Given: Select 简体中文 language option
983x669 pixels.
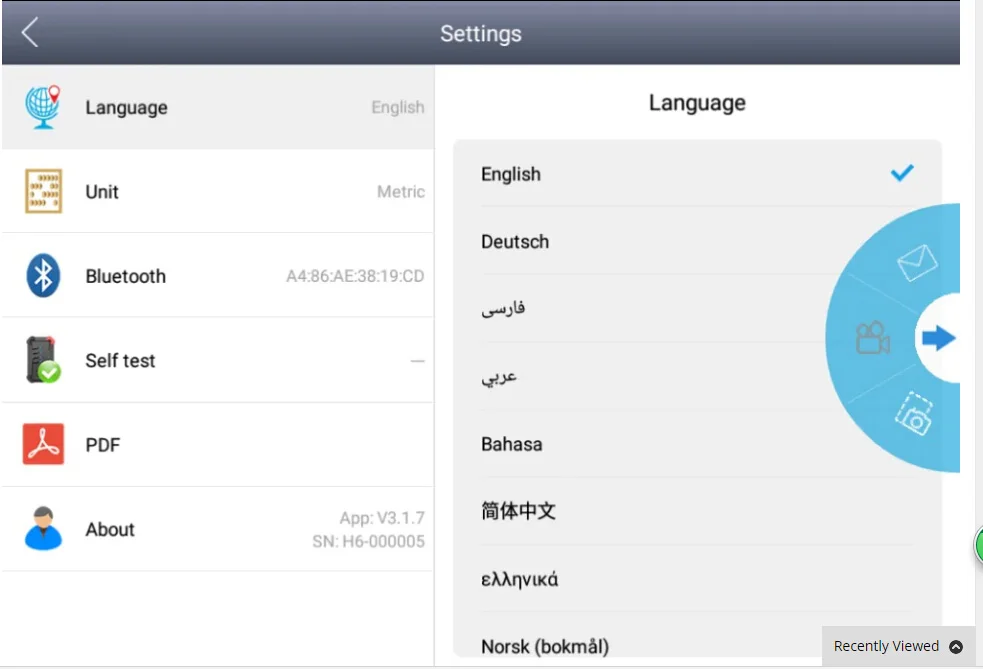Looking at the screenshot, I should (697, 511).
